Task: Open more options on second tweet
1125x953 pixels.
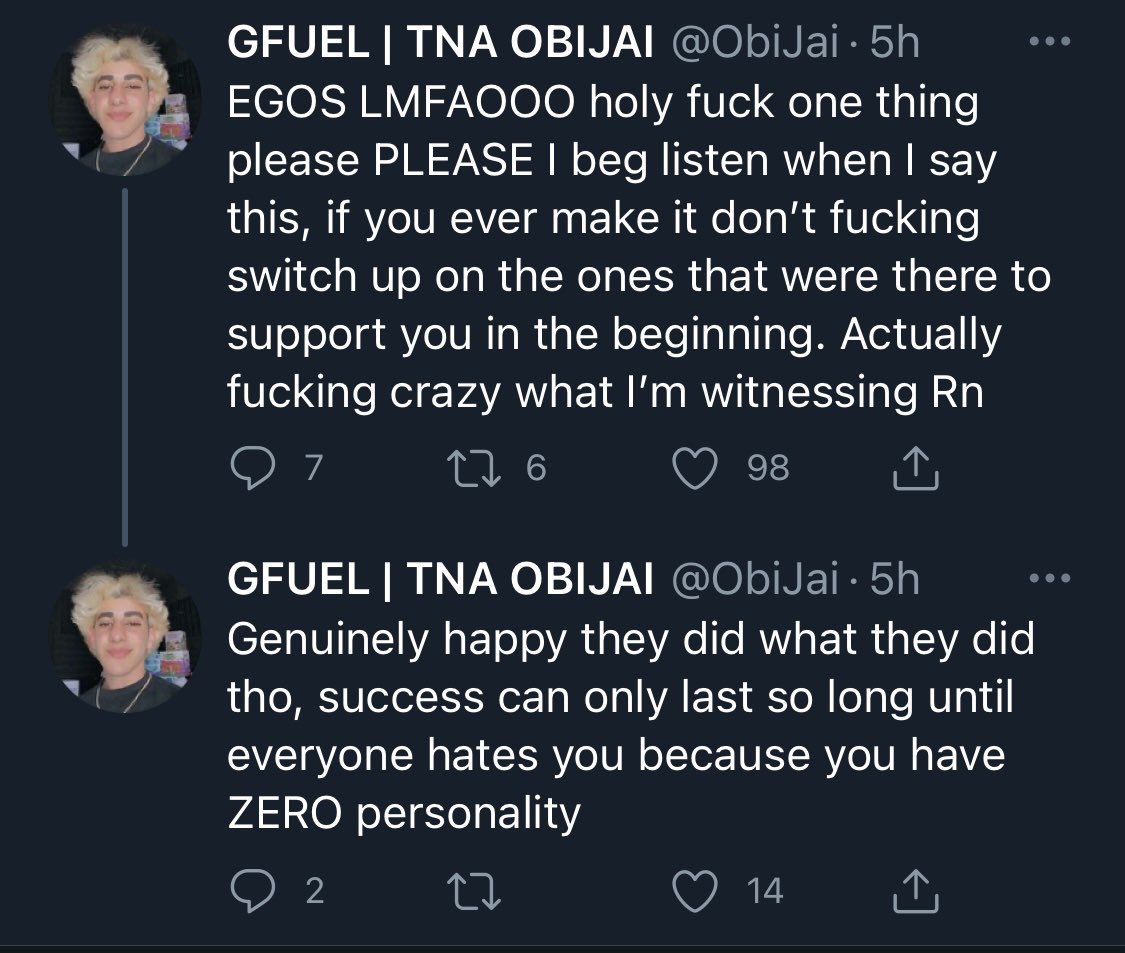Action: (x=1050, y=578)
